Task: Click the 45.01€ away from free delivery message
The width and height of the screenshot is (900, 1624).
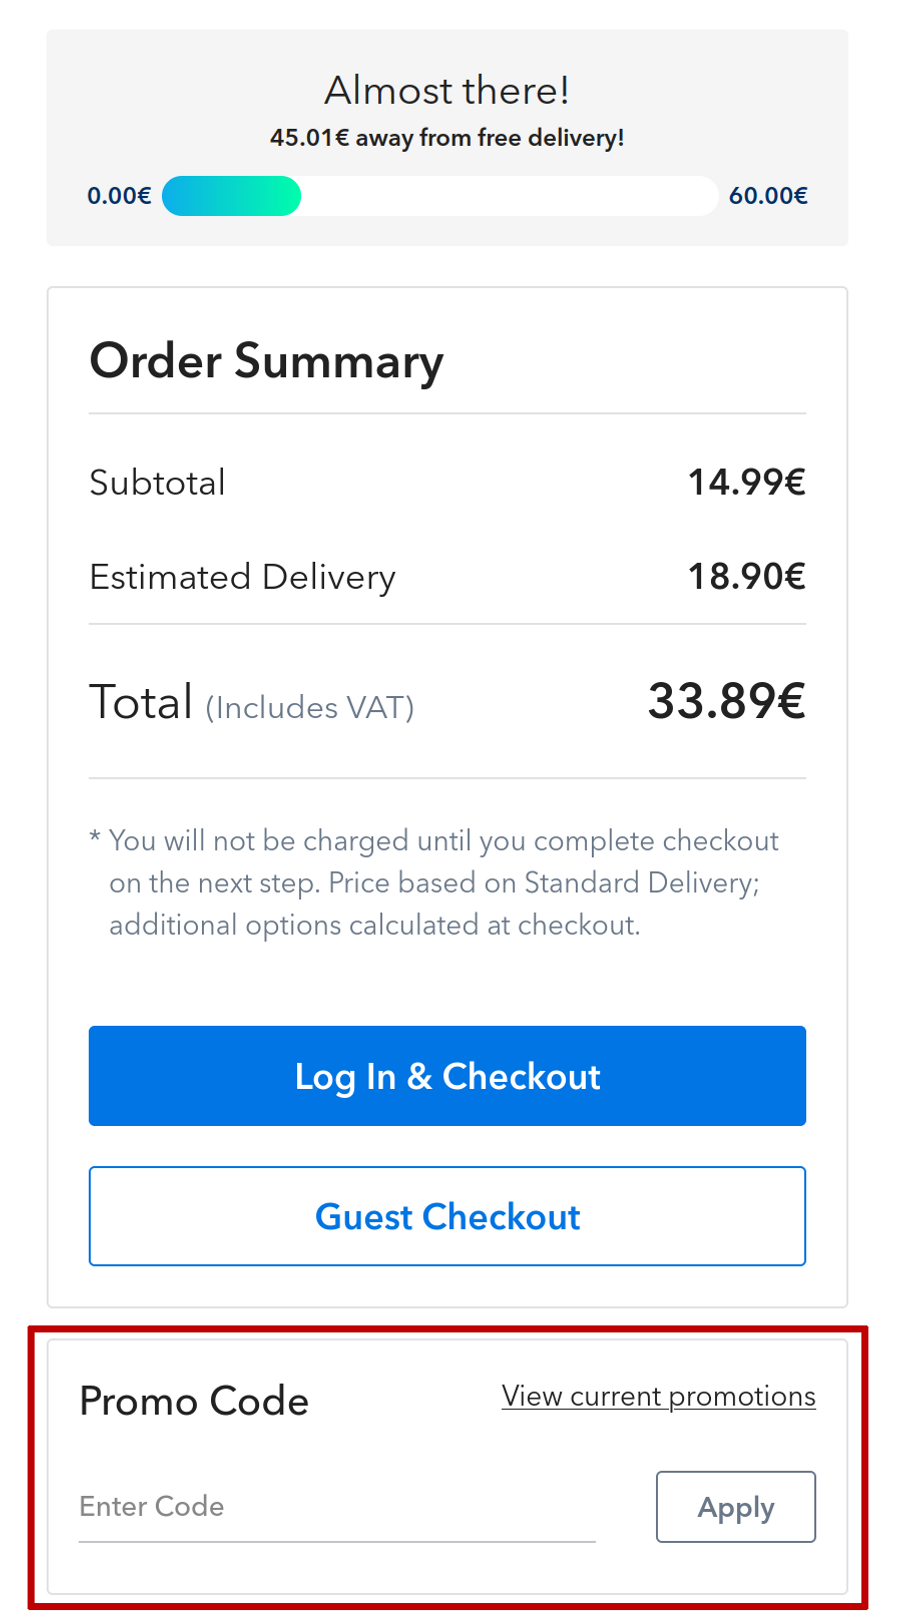Action: [x=447, y=138]
